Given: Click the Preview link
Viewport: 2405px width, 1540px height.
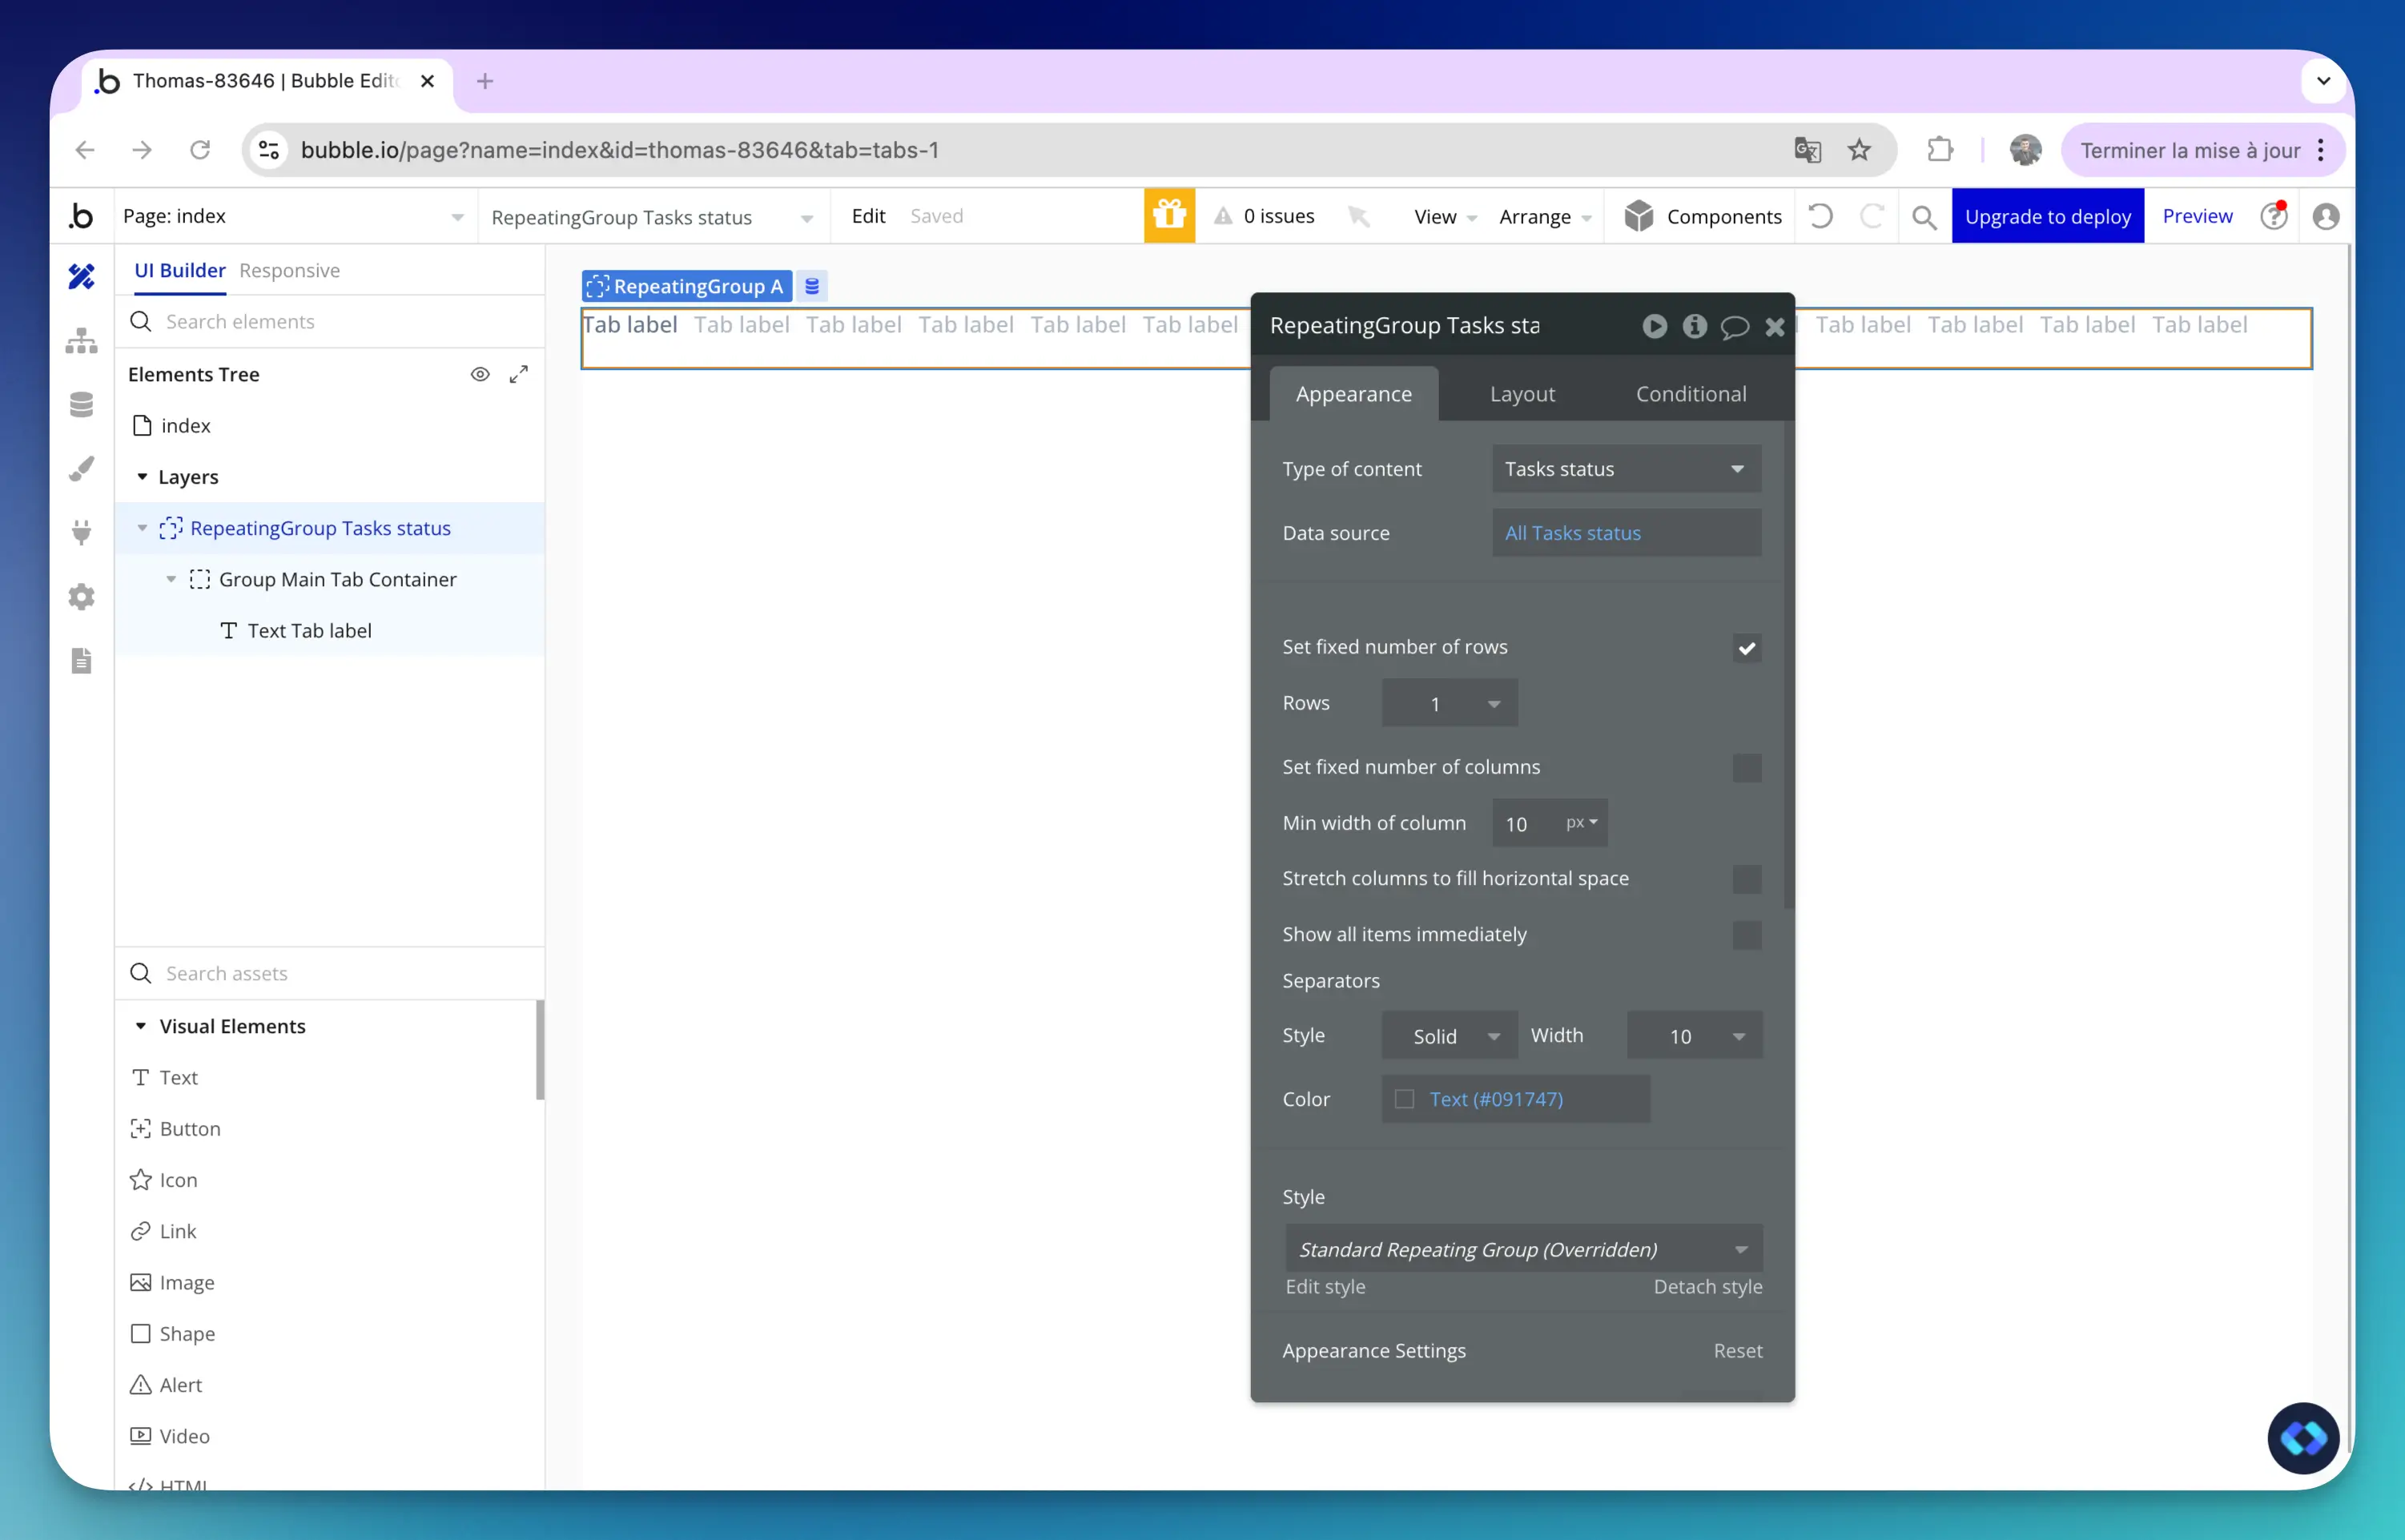Looking at the screenshot, I should click(x=2197, y=216).
